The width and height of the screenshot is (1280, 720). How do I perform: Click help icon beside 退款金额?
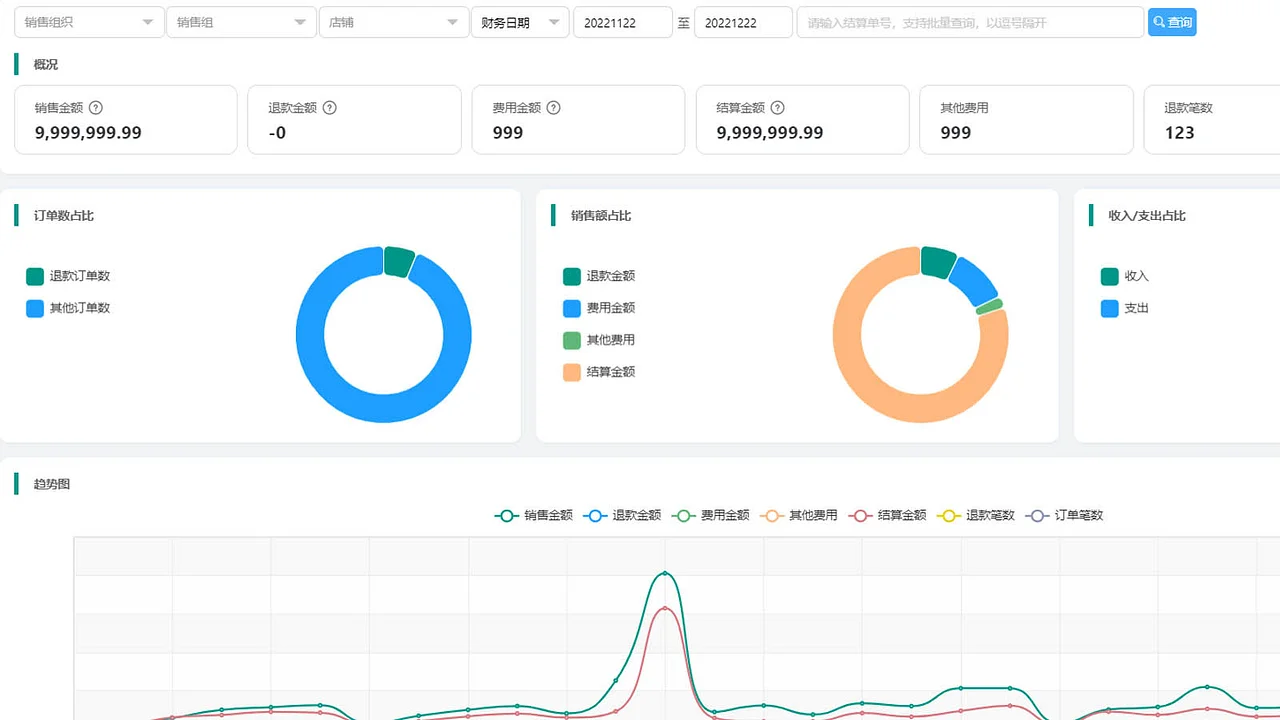(x=330, y=108)
